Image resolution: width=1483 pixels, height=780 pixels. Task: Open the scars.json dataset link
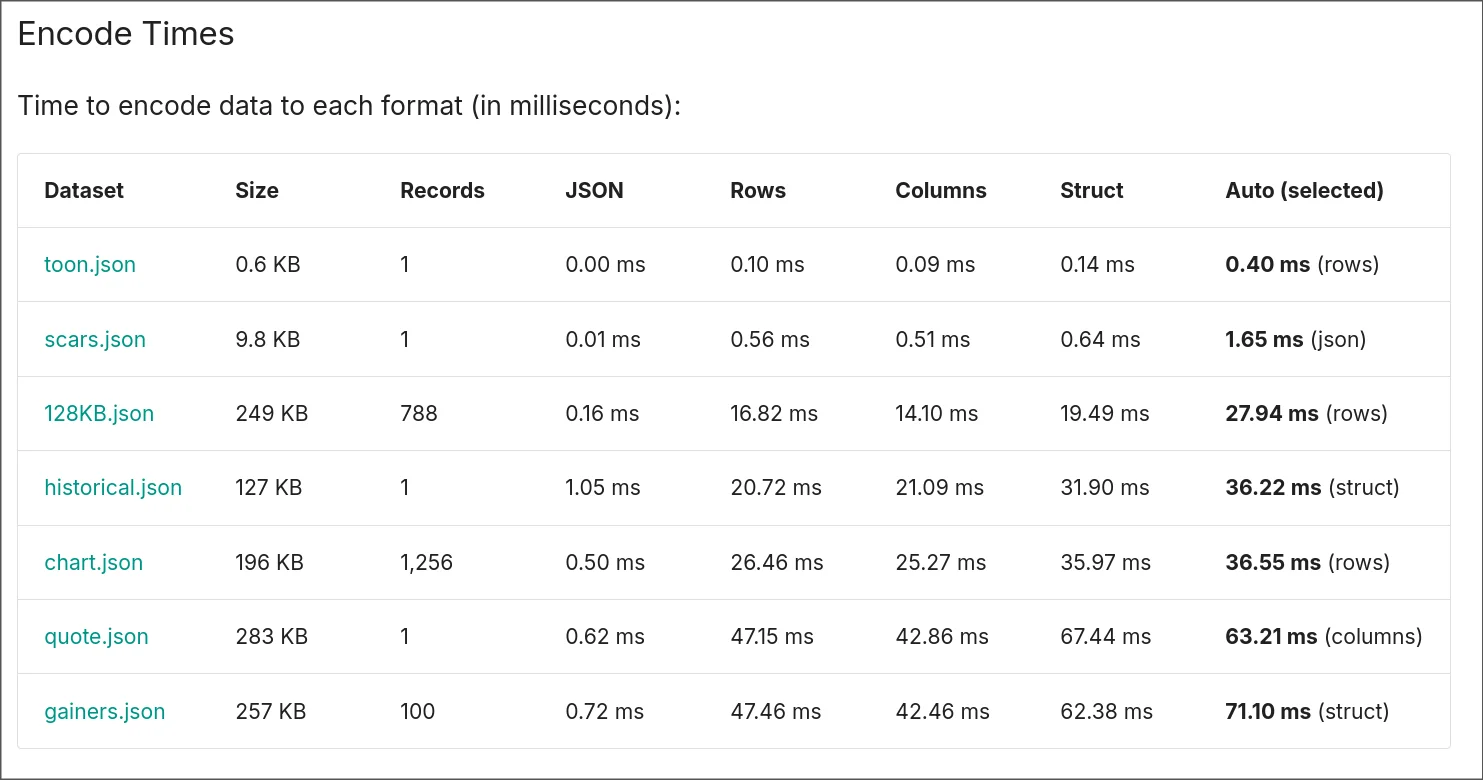pyautogui.click(x=95, y=339)
